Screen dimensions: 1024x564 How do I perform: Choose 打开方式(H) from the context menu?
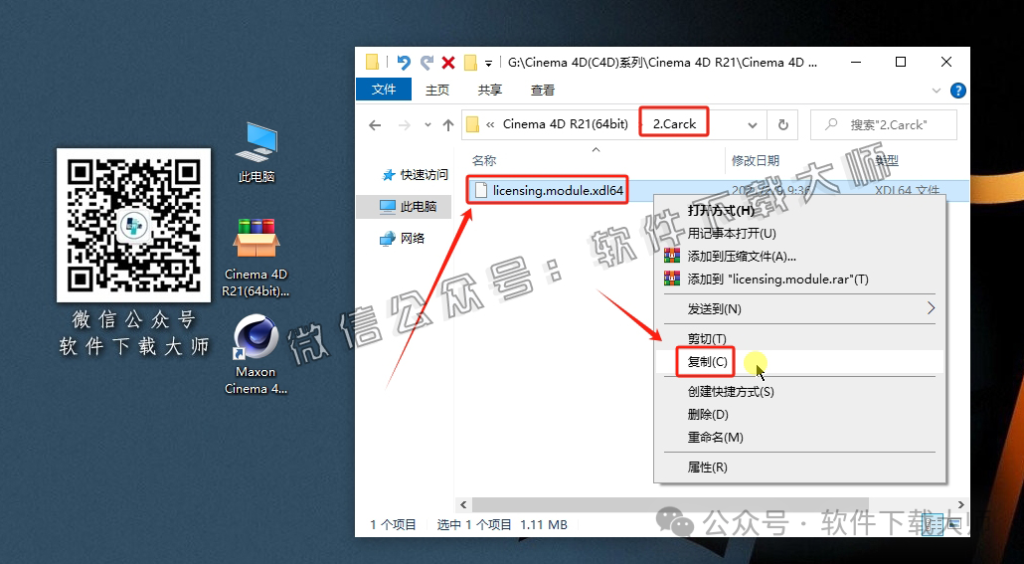(721, 210)
